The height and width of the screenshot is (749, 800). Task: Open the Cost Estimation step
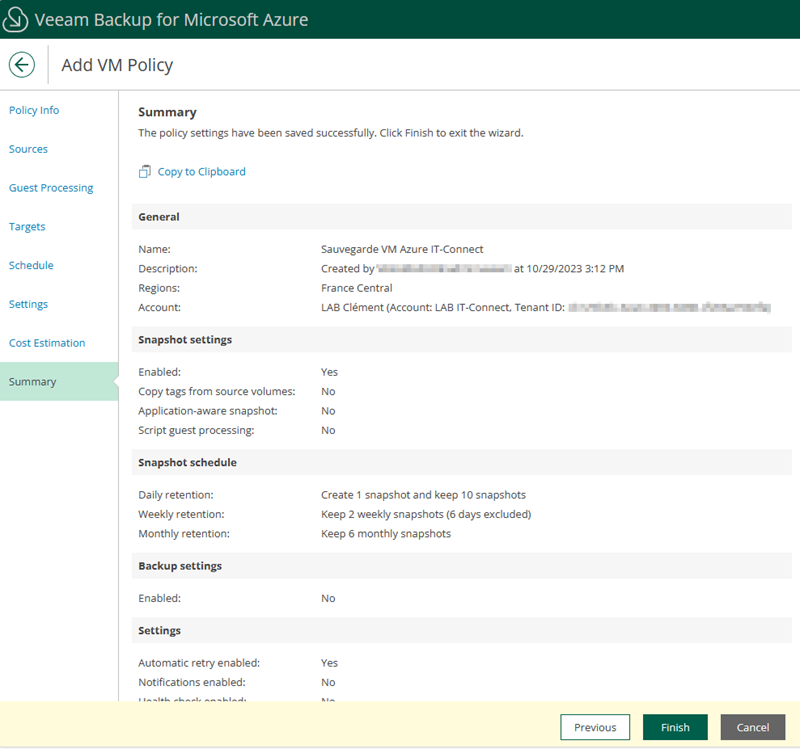[x=47, y=343]
